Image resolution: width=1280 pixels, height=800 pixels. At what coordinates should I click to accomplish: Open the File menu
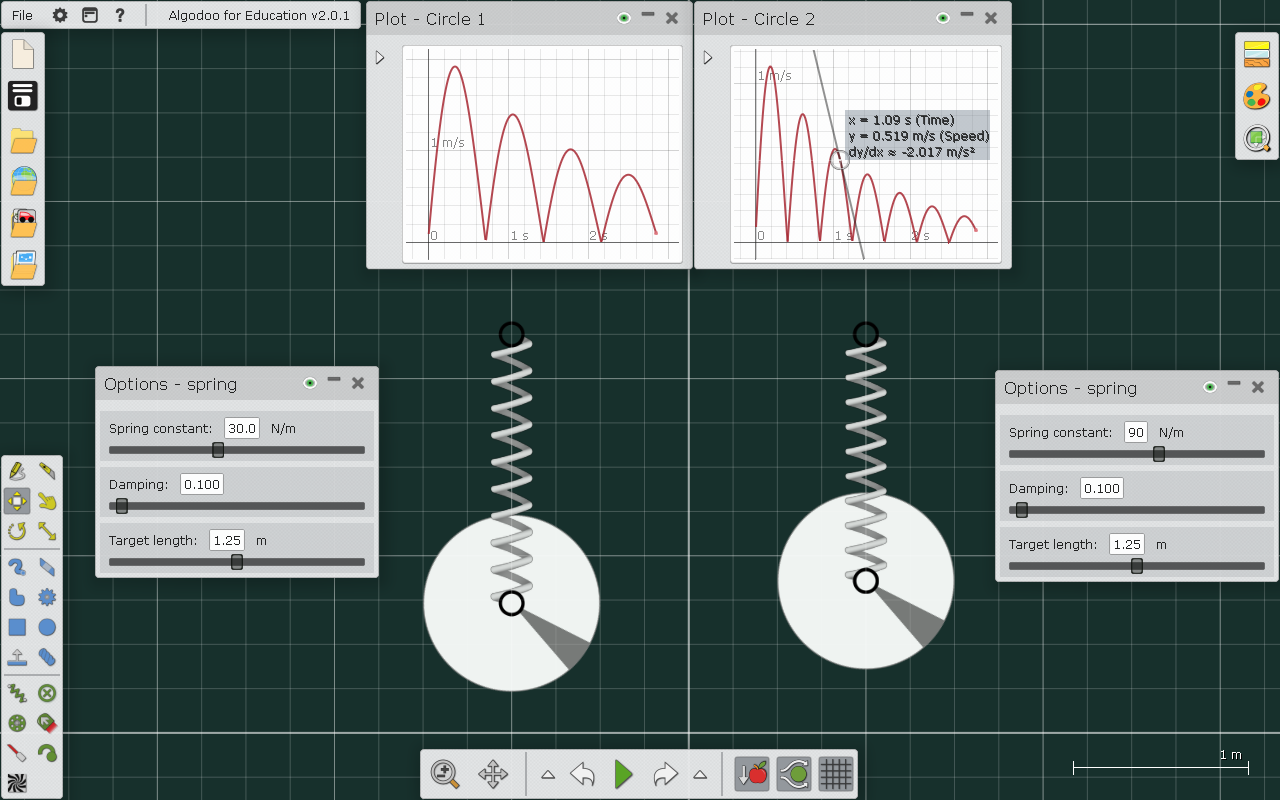coord(22,15)
